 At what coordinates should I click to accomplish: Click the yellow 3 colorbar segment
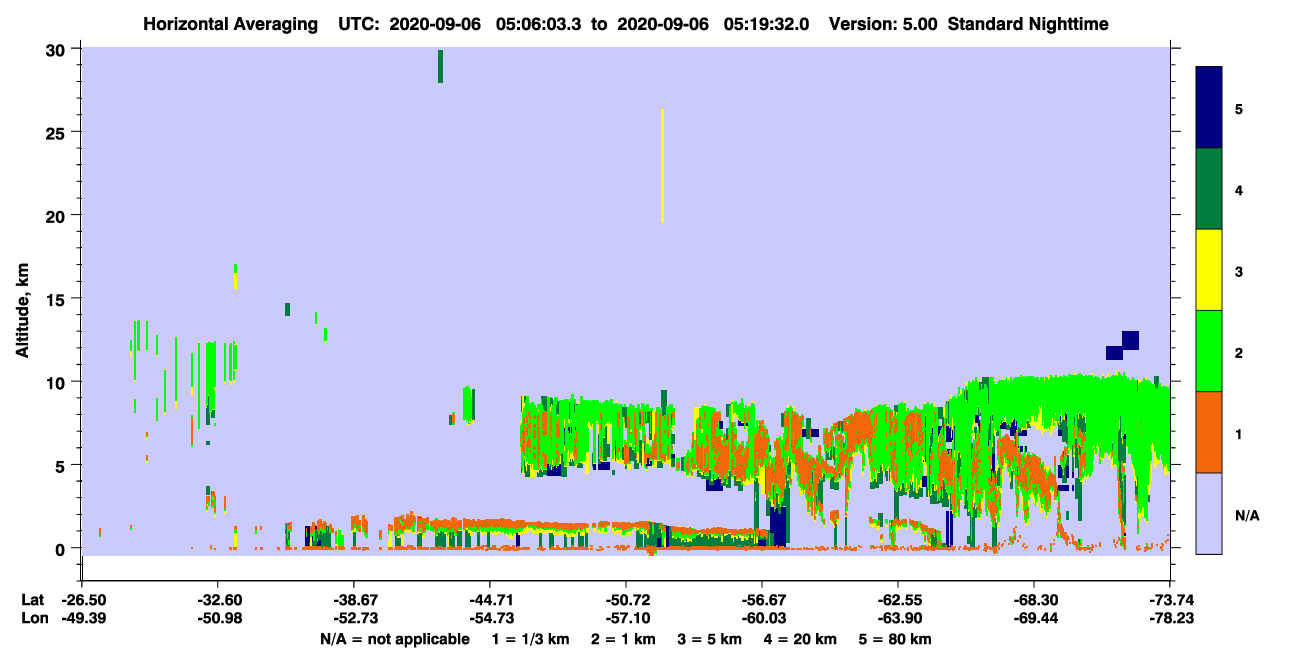[1209, 270]
